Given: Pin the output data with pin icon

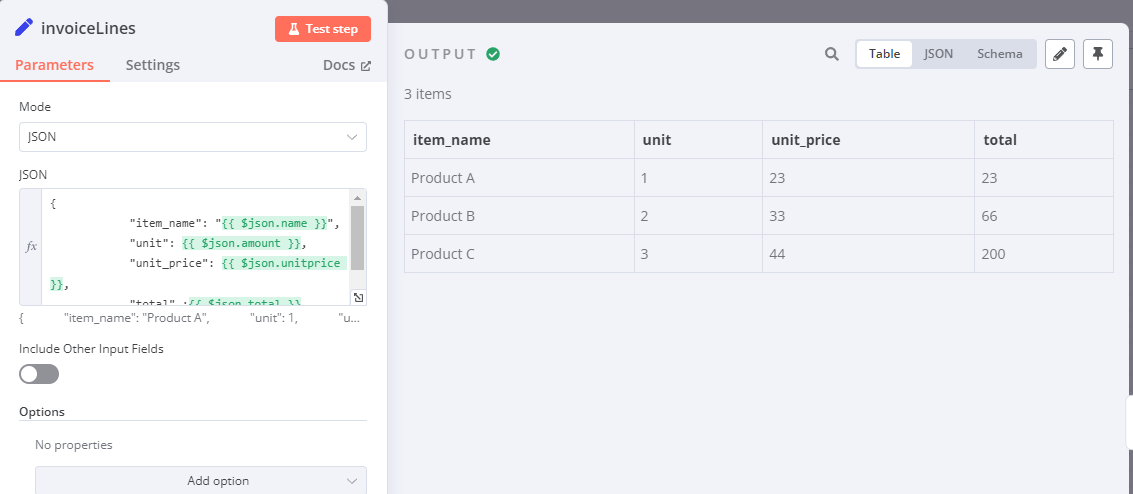Looking at the screenshot, I should click(1098, 54).
